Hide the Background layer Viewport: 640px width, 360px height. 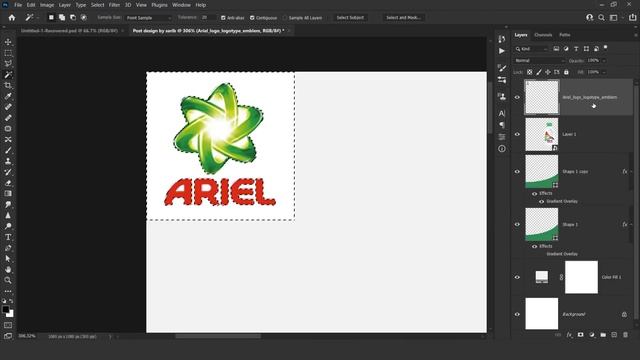[517, 314]
